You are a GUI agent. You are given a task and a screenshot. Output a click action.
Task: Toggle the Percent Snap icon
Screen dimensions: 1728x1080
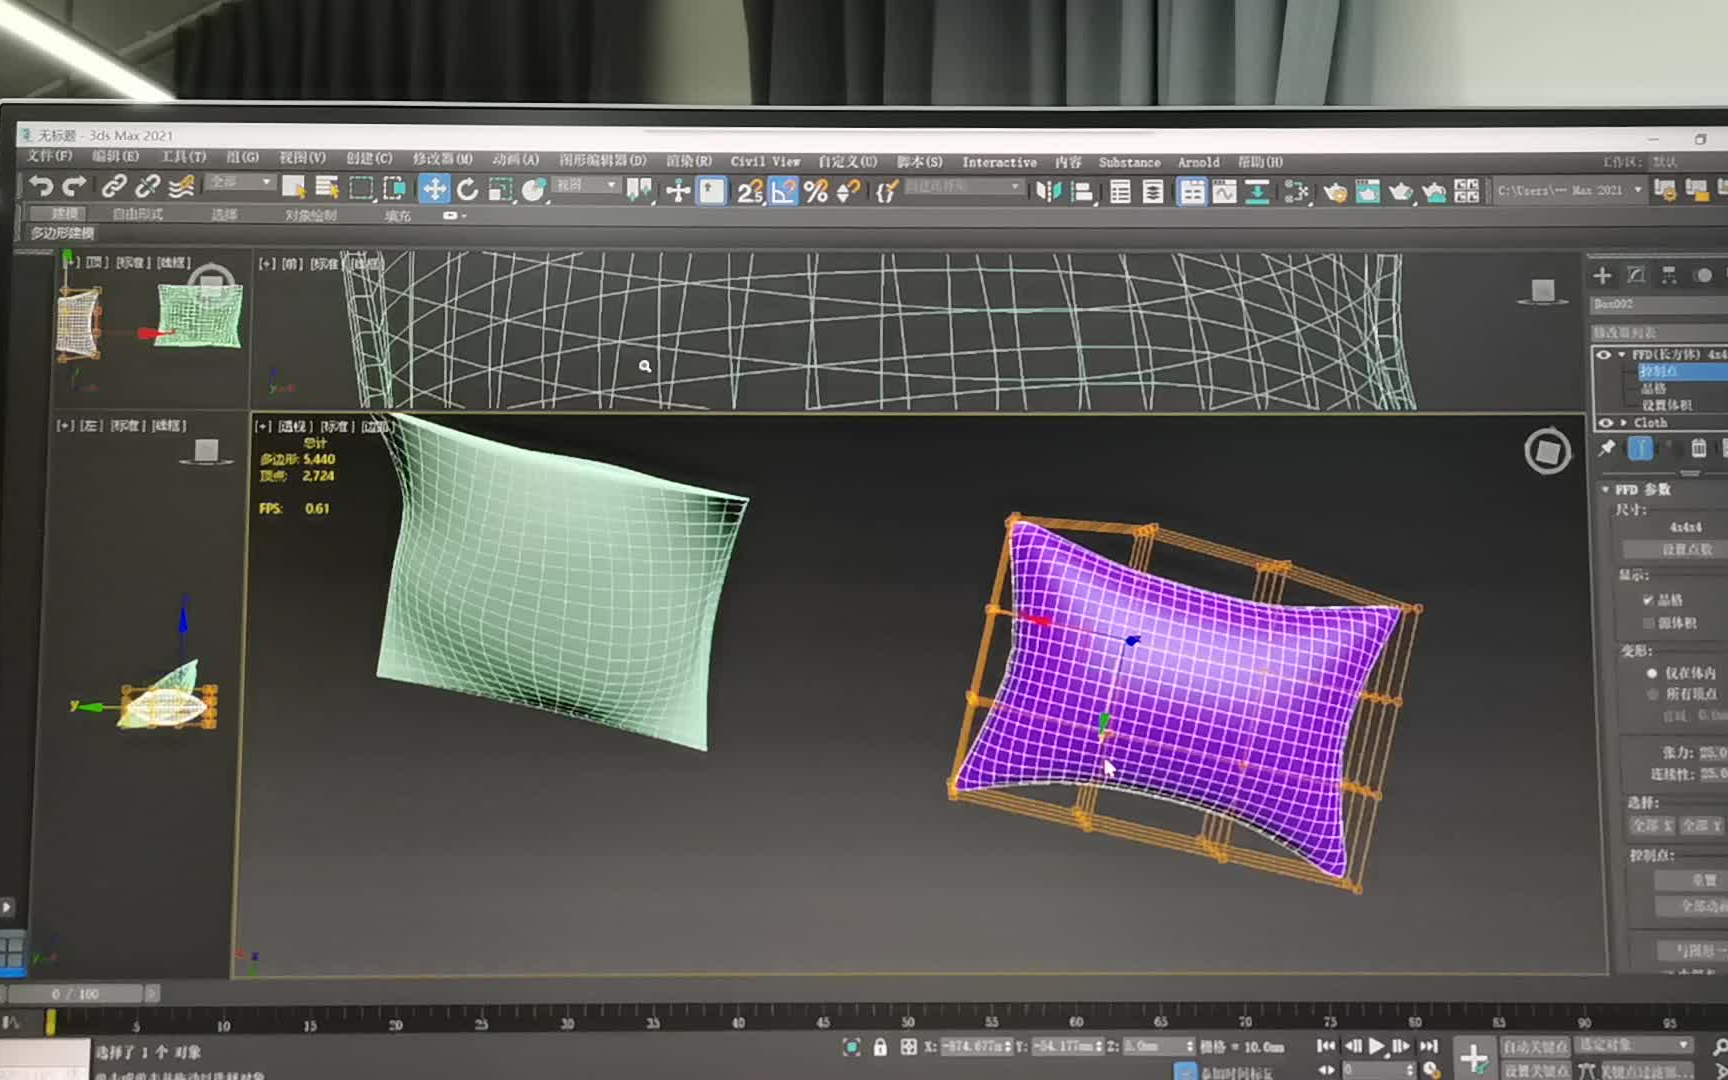(x=816, y=191)
